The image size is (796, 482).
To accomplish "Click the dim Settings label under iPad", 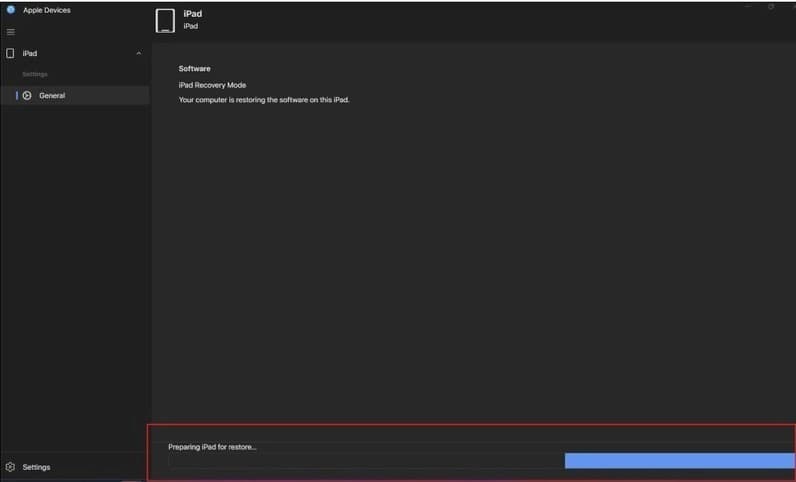I will [x=35, y=74].
